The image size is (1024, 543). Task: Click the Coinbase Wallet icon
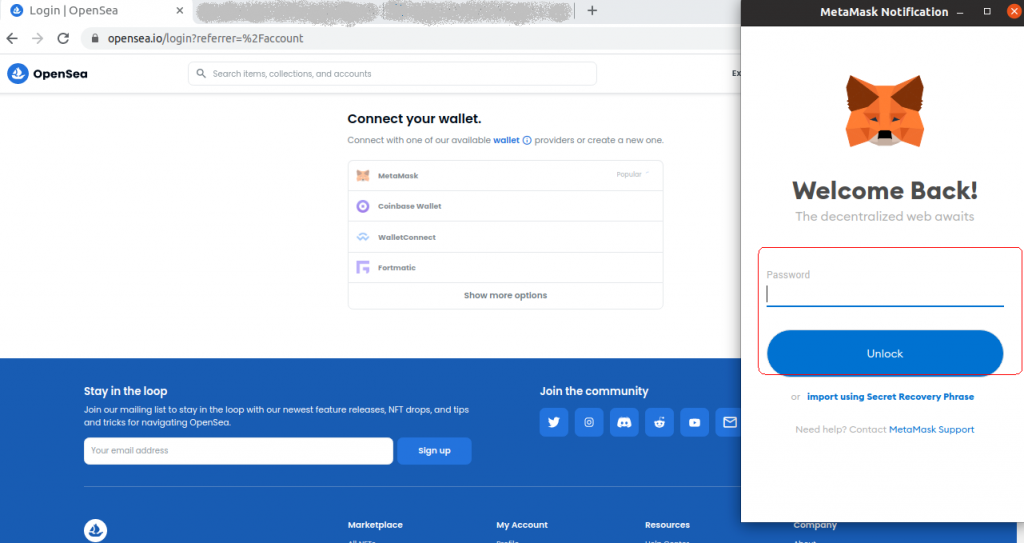362,206
